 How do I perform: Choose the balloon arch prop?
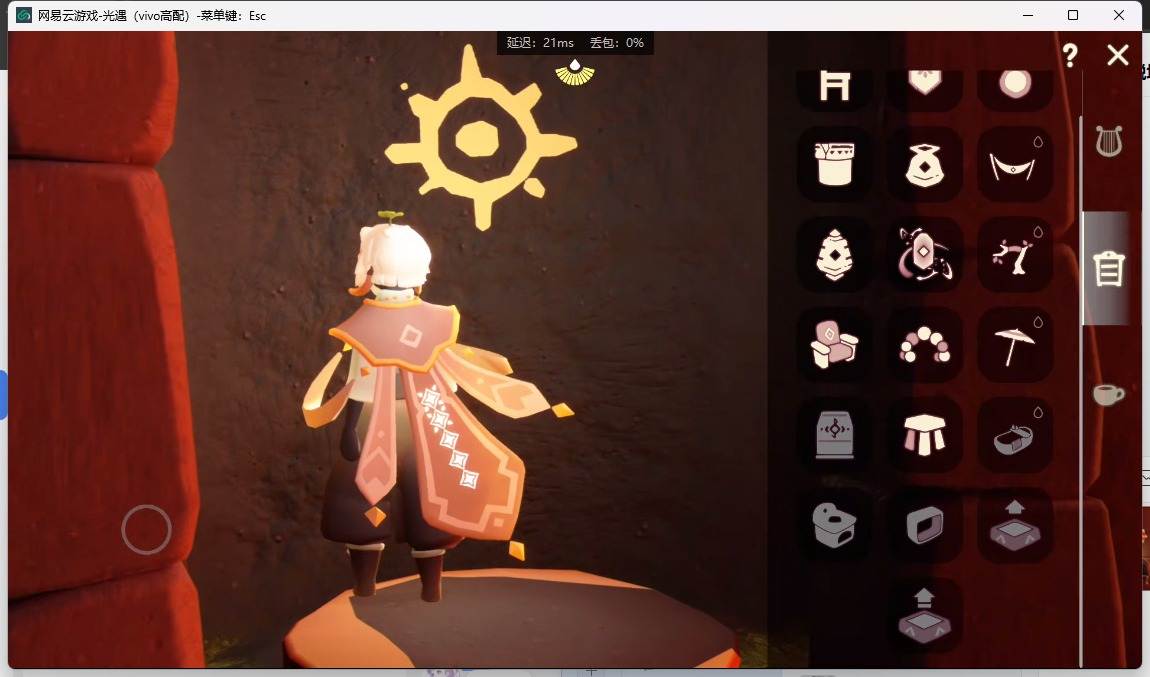(925, 345)
